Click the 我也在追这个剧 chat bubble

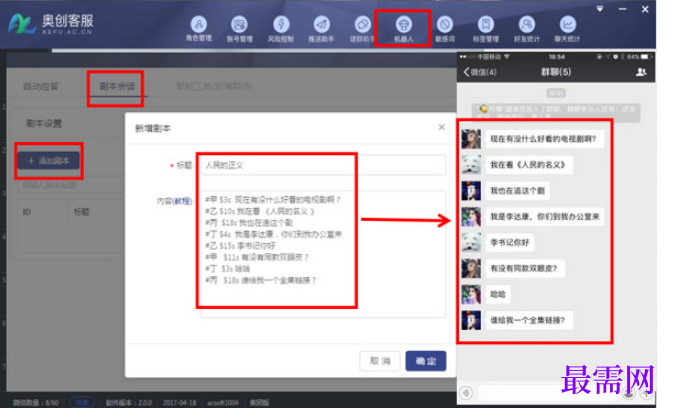point(518,190)
